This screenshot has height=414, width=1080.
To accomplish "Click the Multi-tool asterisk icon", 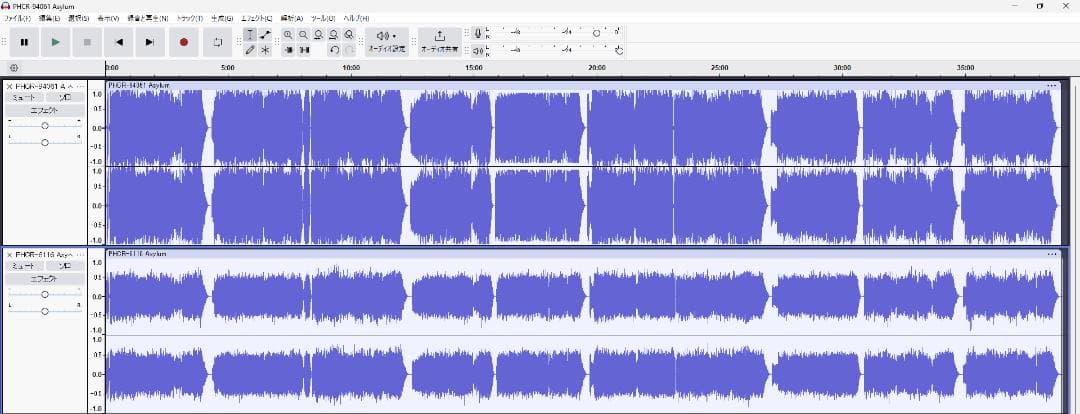I will pos(265,50).
